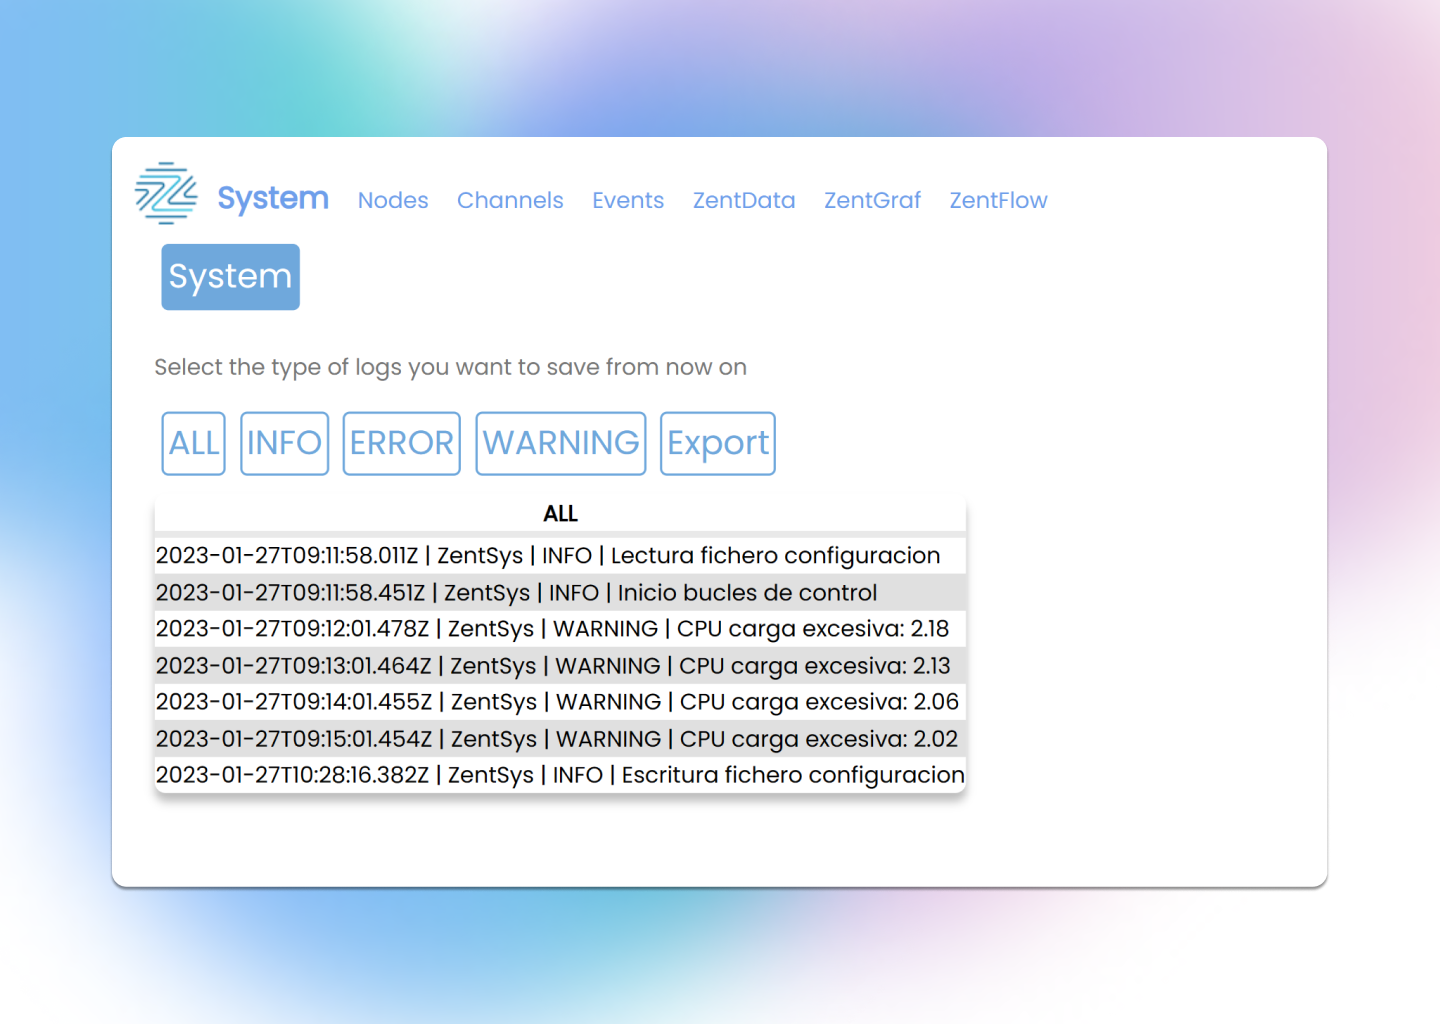
Task: Click the Zent logo icon
Action: tap(166, 193)
